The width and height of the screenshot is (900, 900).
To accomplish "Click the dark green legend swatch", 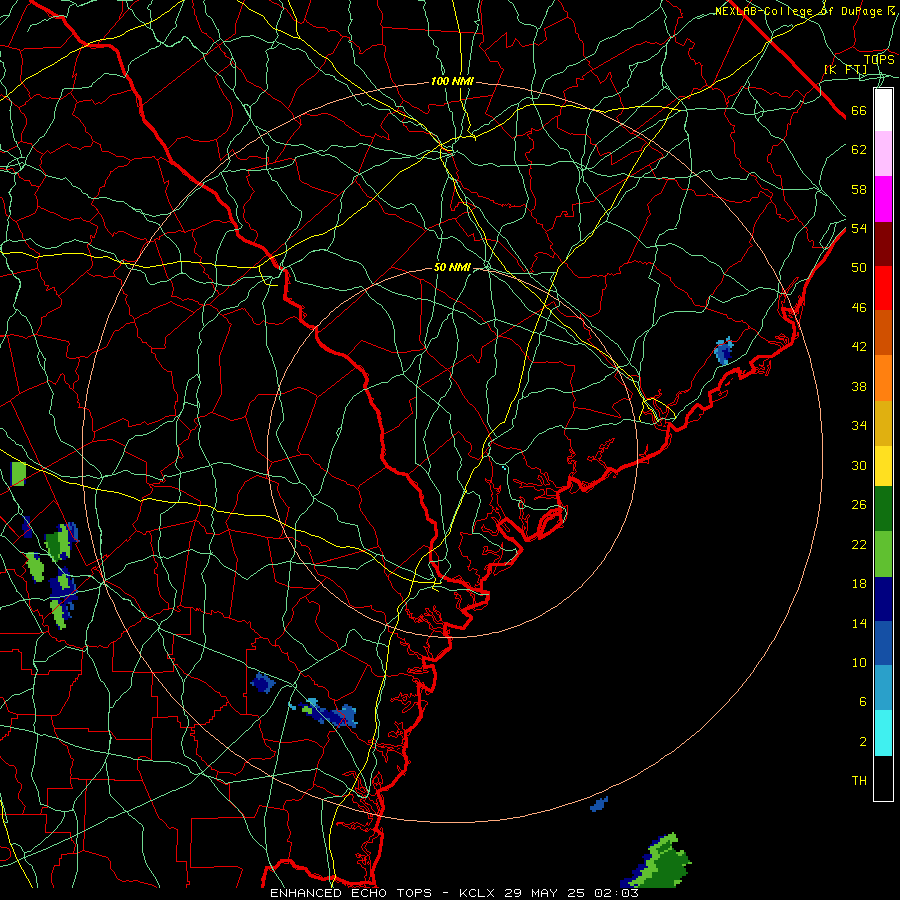I will click(883, 509).
